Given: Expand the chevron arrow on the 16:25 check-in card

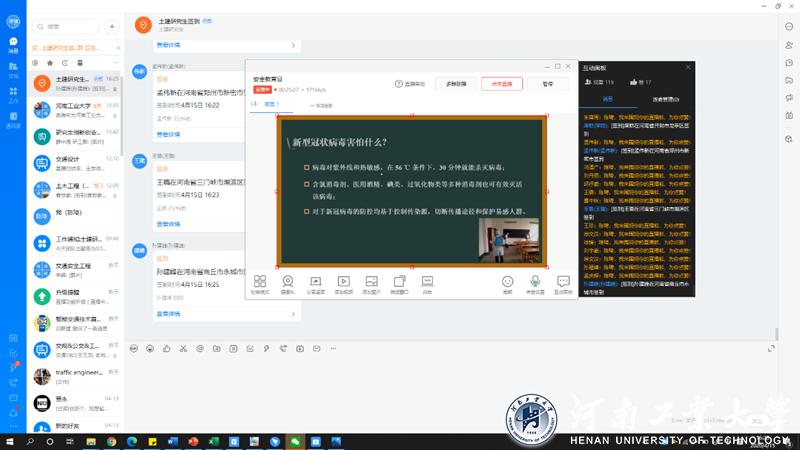Looking at the screenshot, I should (293, 314).
